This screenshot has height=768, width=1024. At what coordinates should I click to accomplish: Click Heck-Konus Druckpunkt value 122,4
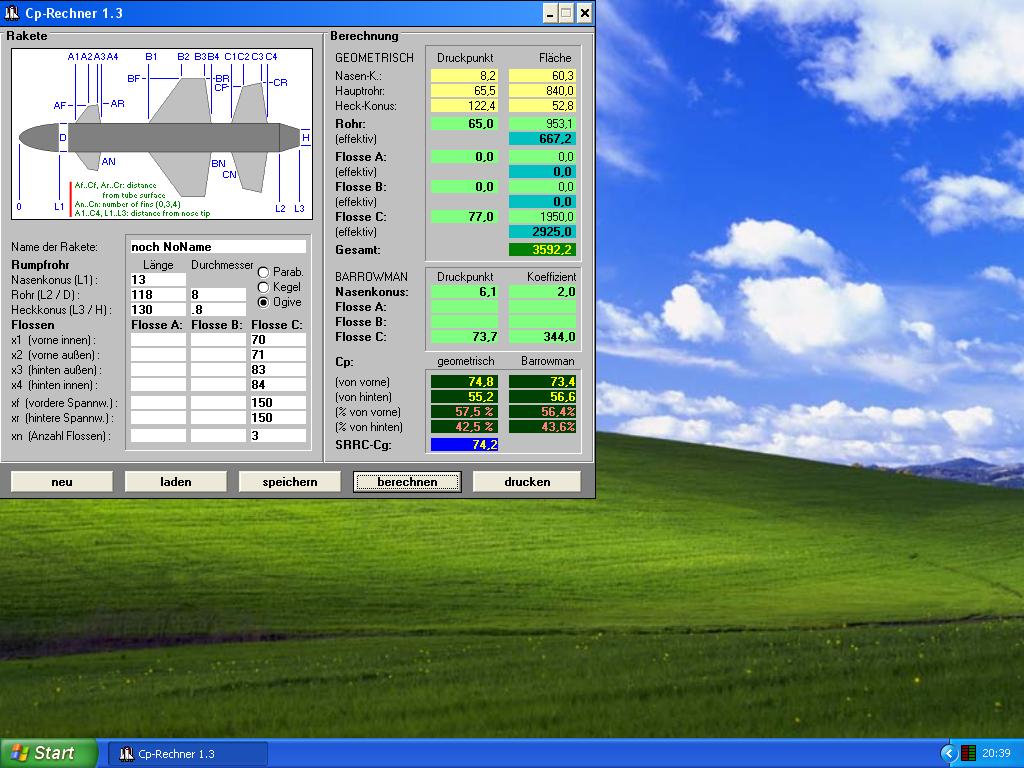click(x=464, y=106)
